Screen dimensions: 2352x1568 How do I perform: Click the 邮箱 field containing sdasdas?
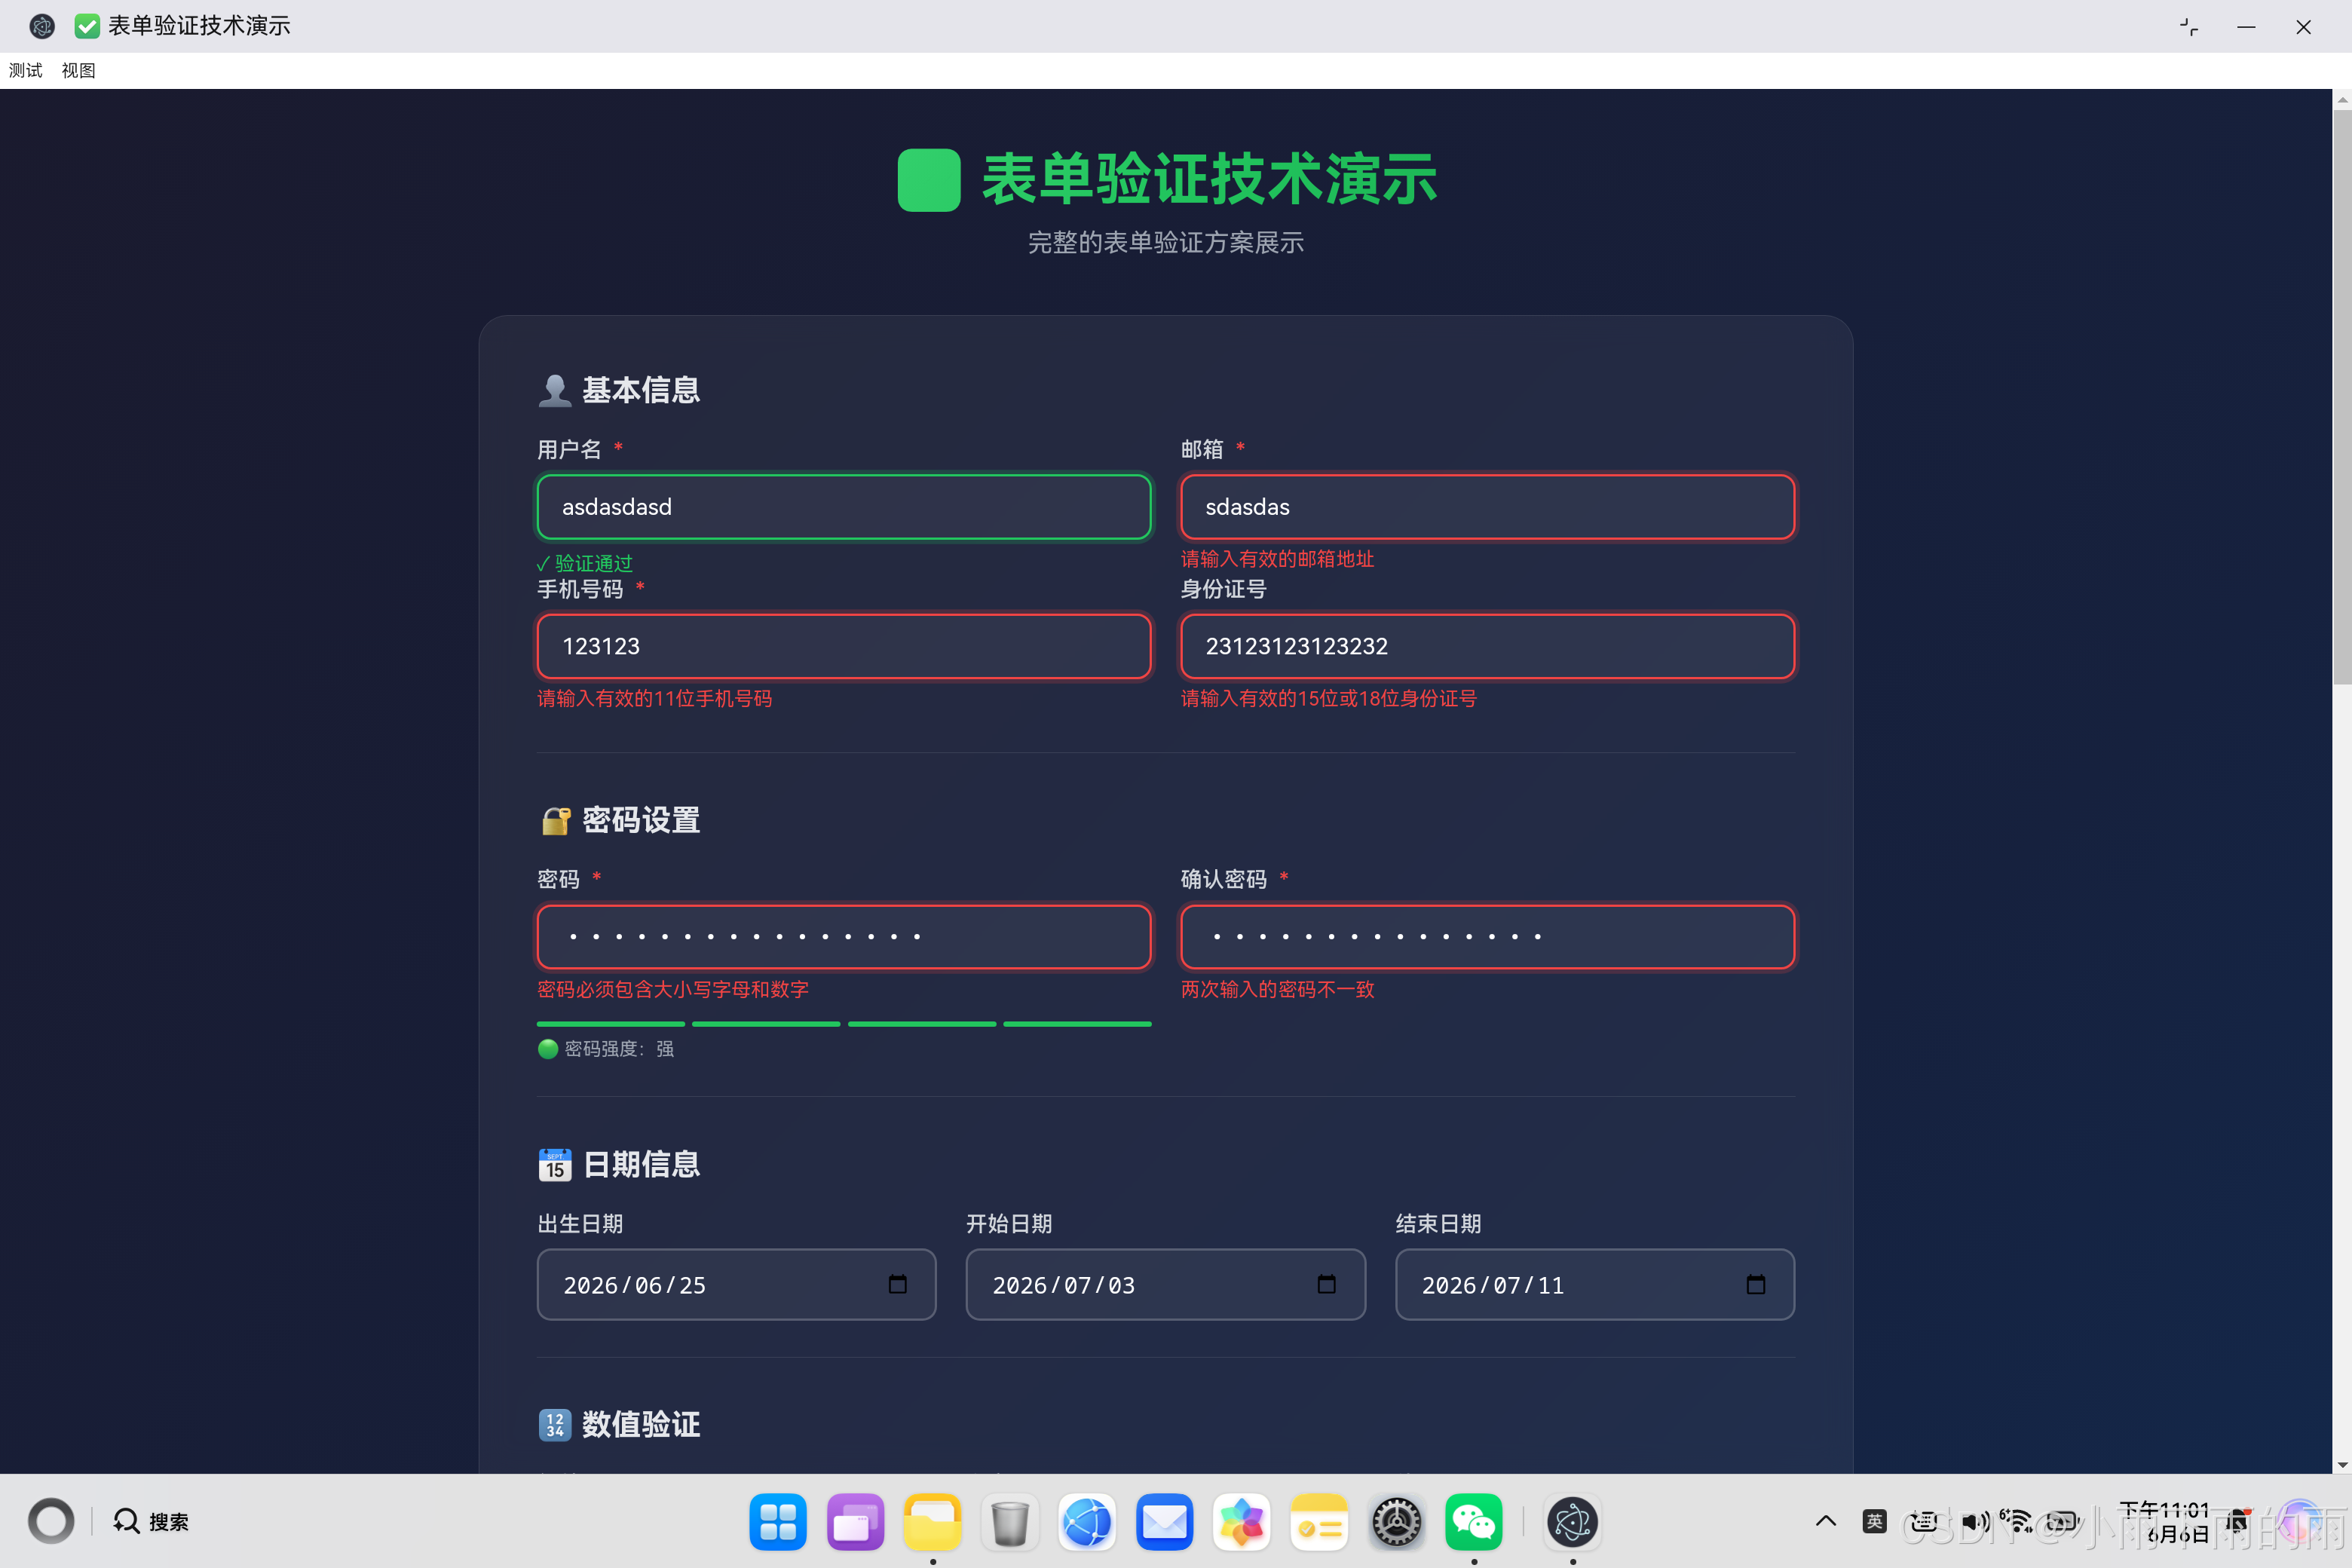coord(1487,507)
